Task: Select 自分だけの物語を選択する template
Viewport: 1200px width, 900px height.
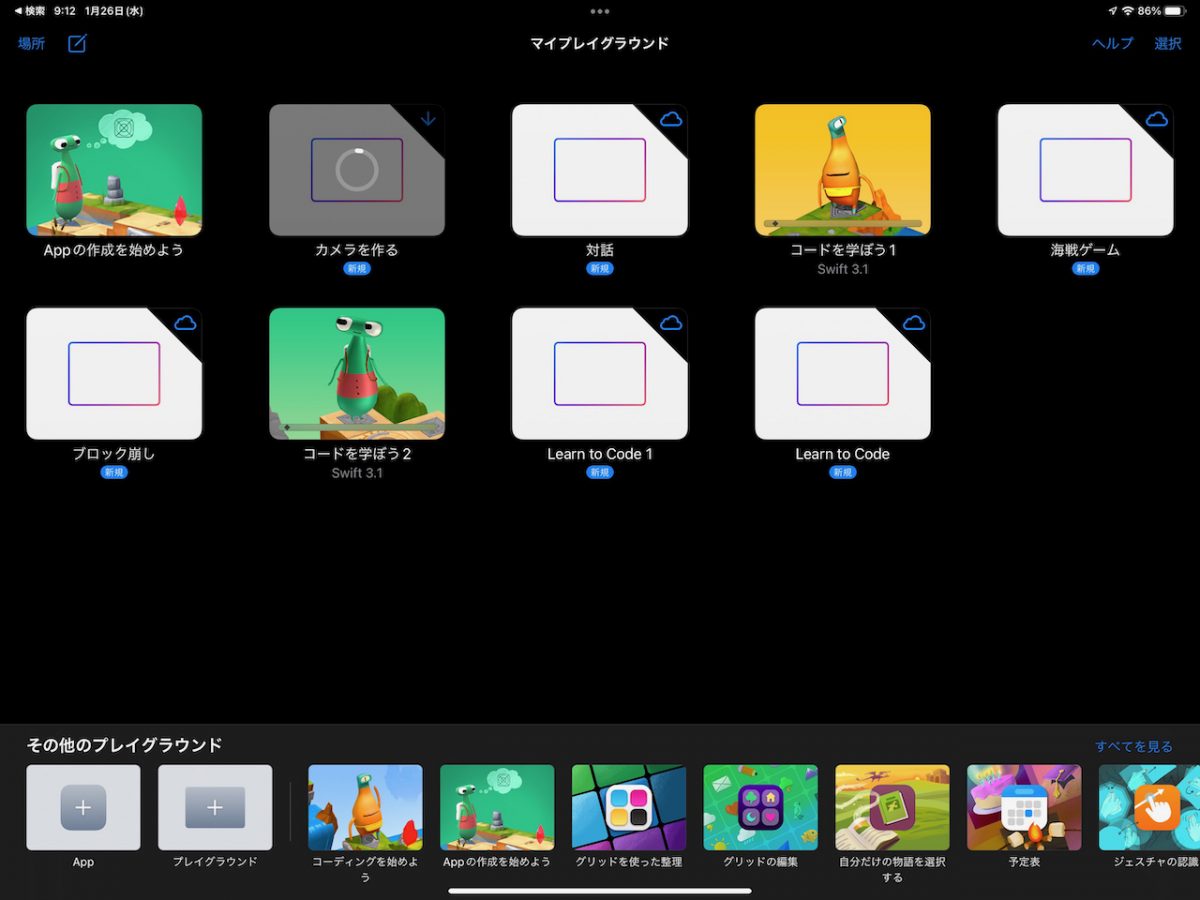Action: (x=892, y=807)
